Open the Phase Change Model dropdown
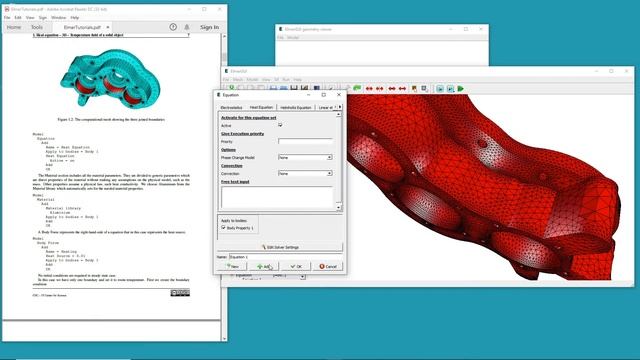 [x=305, y=157]
